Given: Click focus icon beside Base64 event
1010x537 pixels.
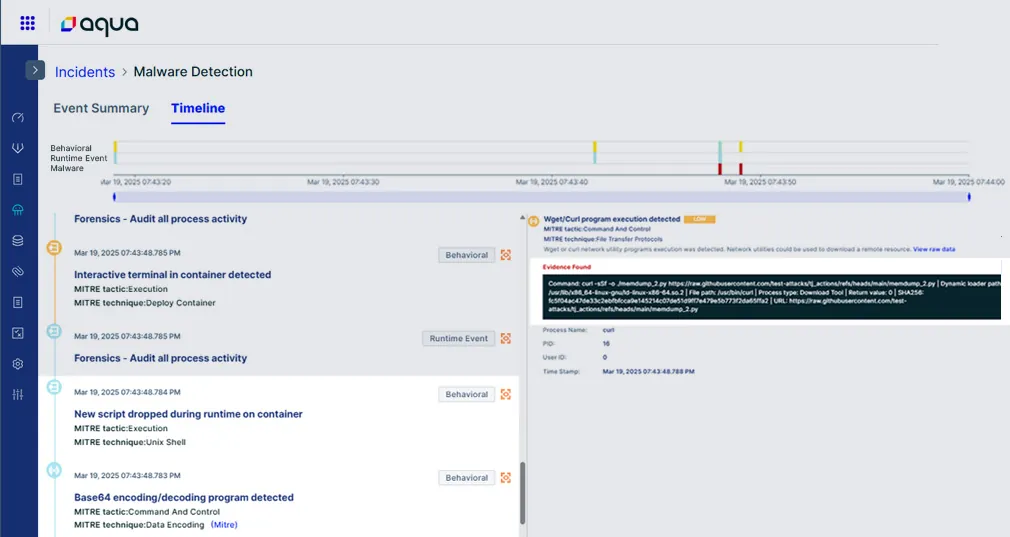Looking at the screenshot, I should (x=506, y=478).
